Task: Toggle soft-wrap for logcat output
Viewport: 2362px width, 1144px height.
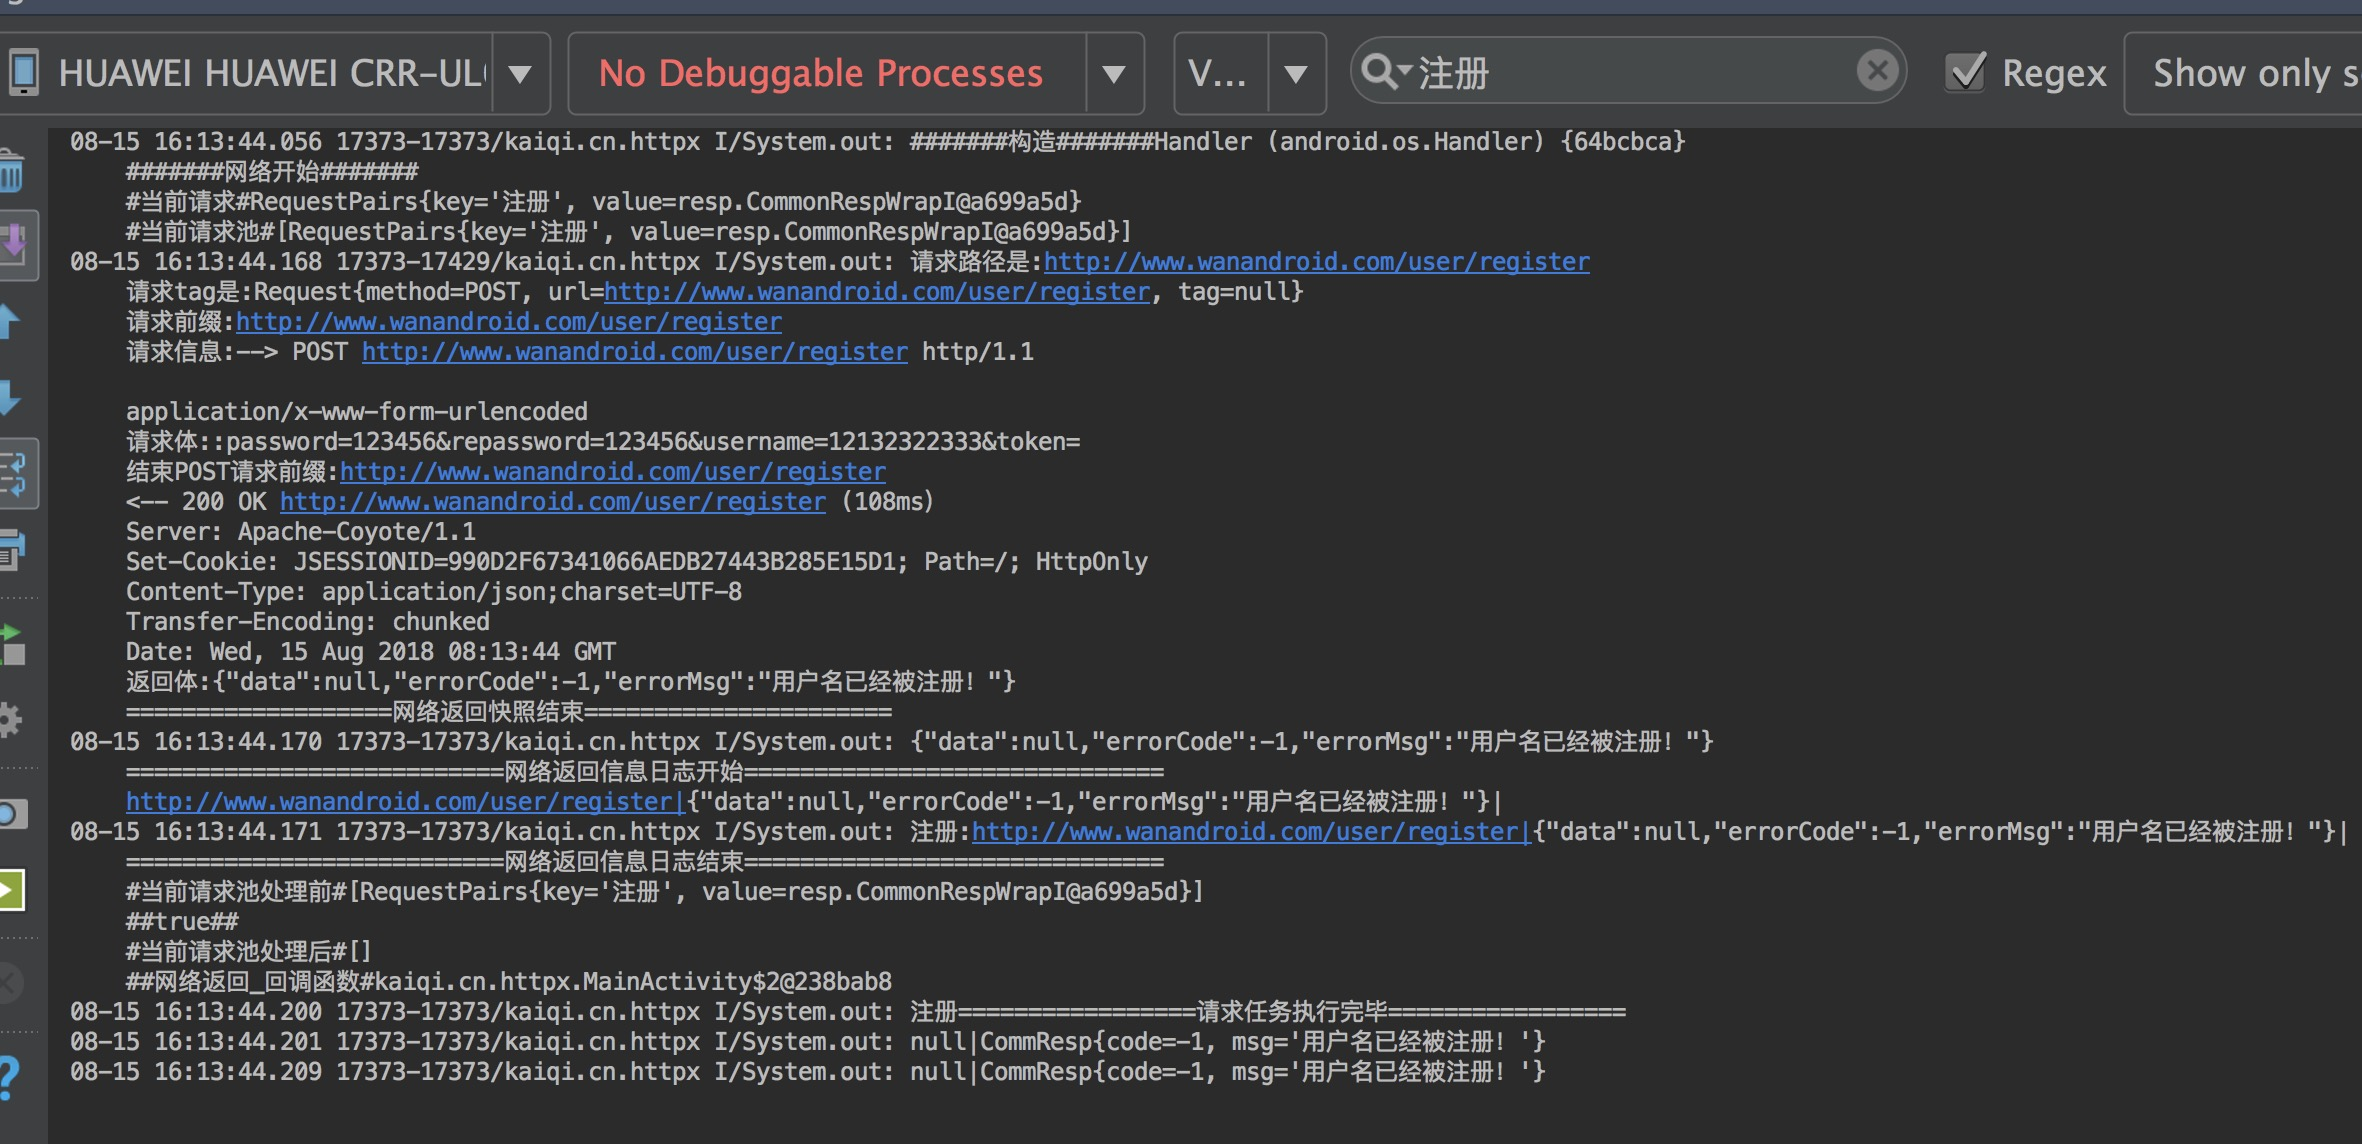Action: click(x=16, y=473)
